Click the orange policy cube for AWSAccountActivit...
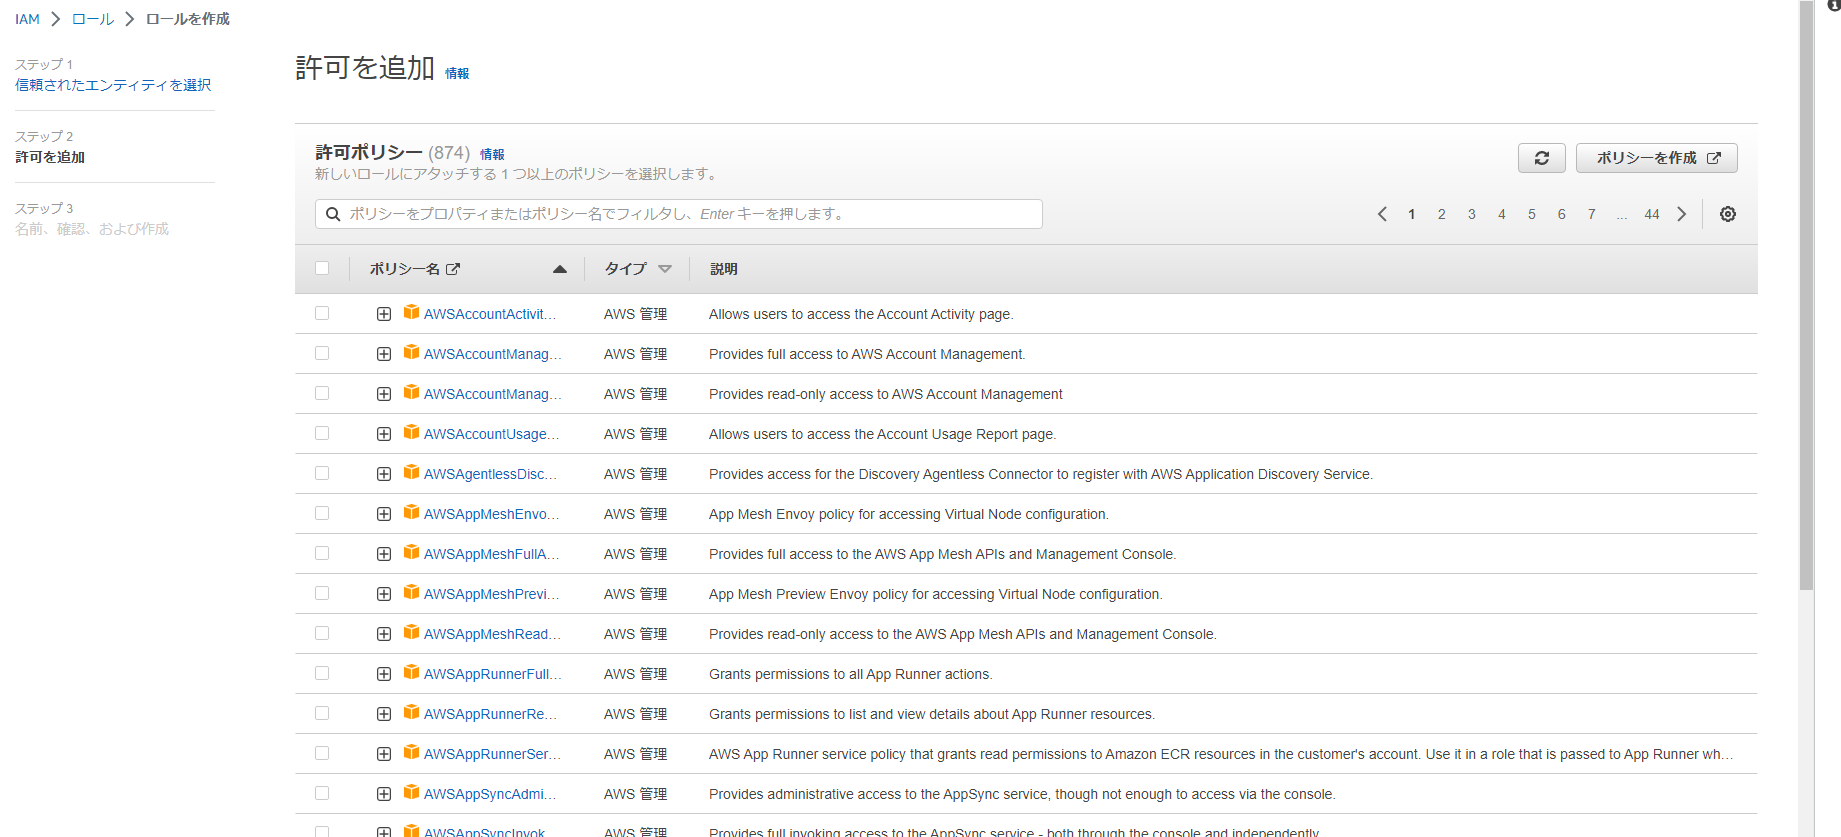 click(411, 313)
